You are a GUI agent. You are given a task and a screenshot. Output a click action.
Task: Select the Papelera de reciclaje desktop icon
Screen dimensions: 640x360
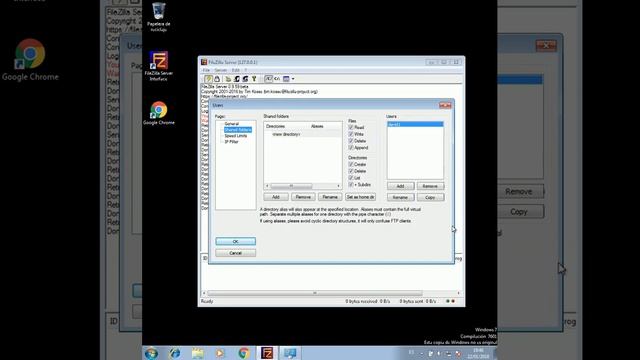coord(158,17)
